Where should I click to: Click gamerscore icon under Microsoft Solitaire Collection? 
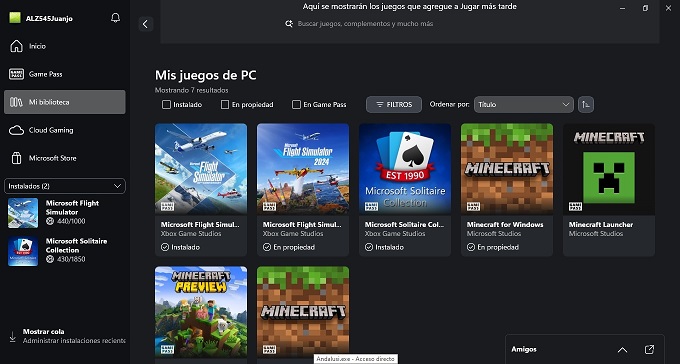(x=50, y=259)
